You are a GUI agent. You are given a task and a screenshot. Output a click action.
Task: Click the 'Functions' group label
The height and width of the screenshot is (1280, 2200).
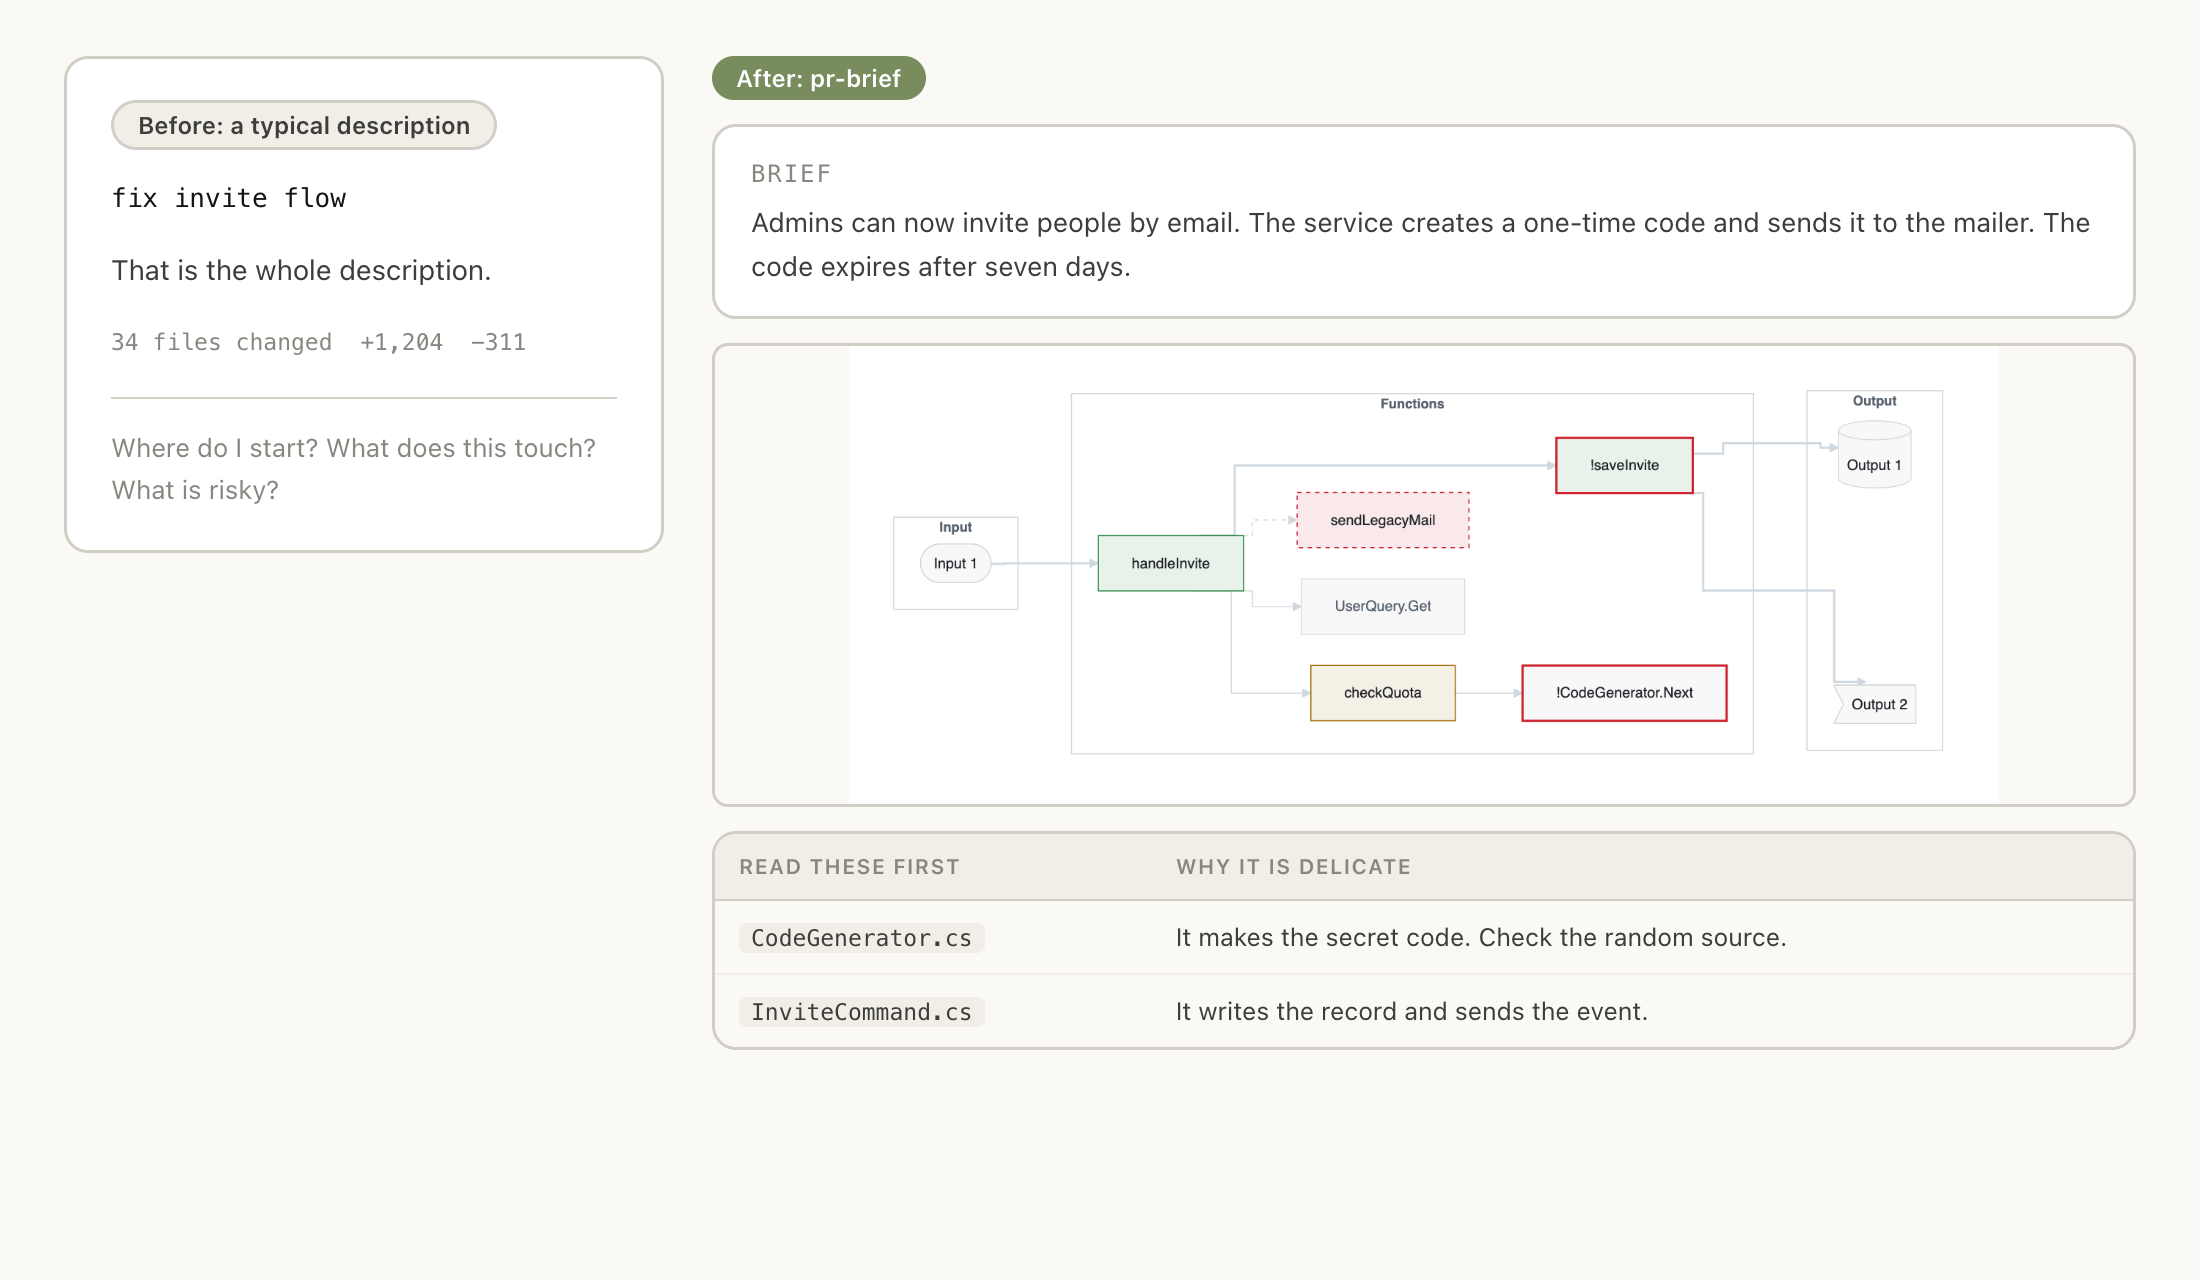pos(1412,403)
